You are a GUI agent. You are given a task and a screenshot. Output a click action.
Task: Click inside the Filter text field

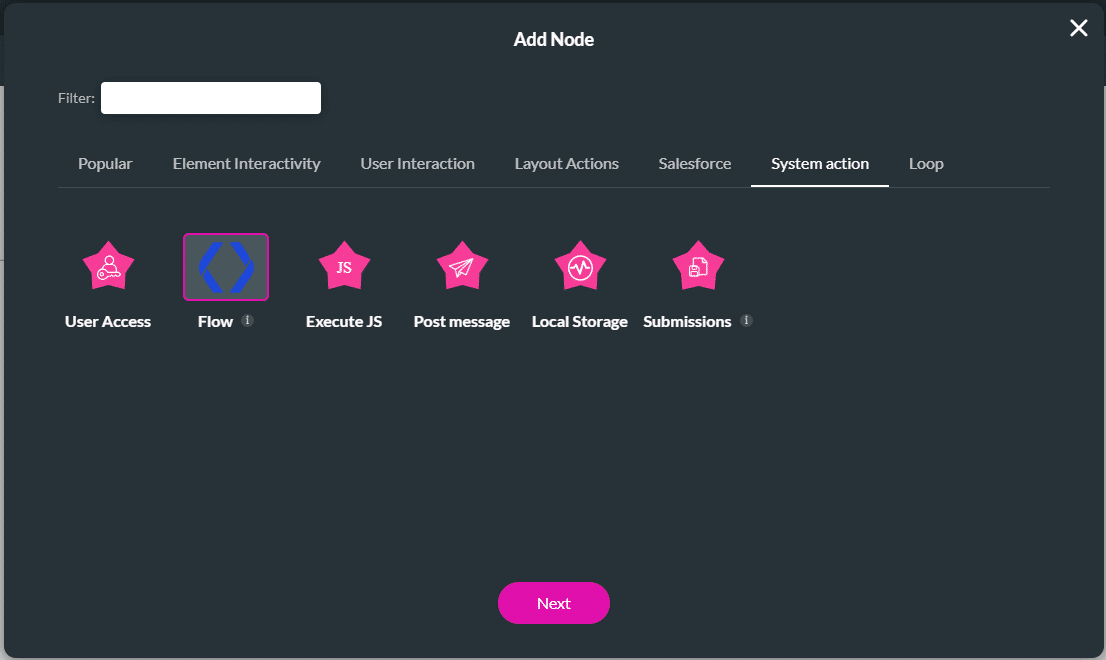point(210,97)
